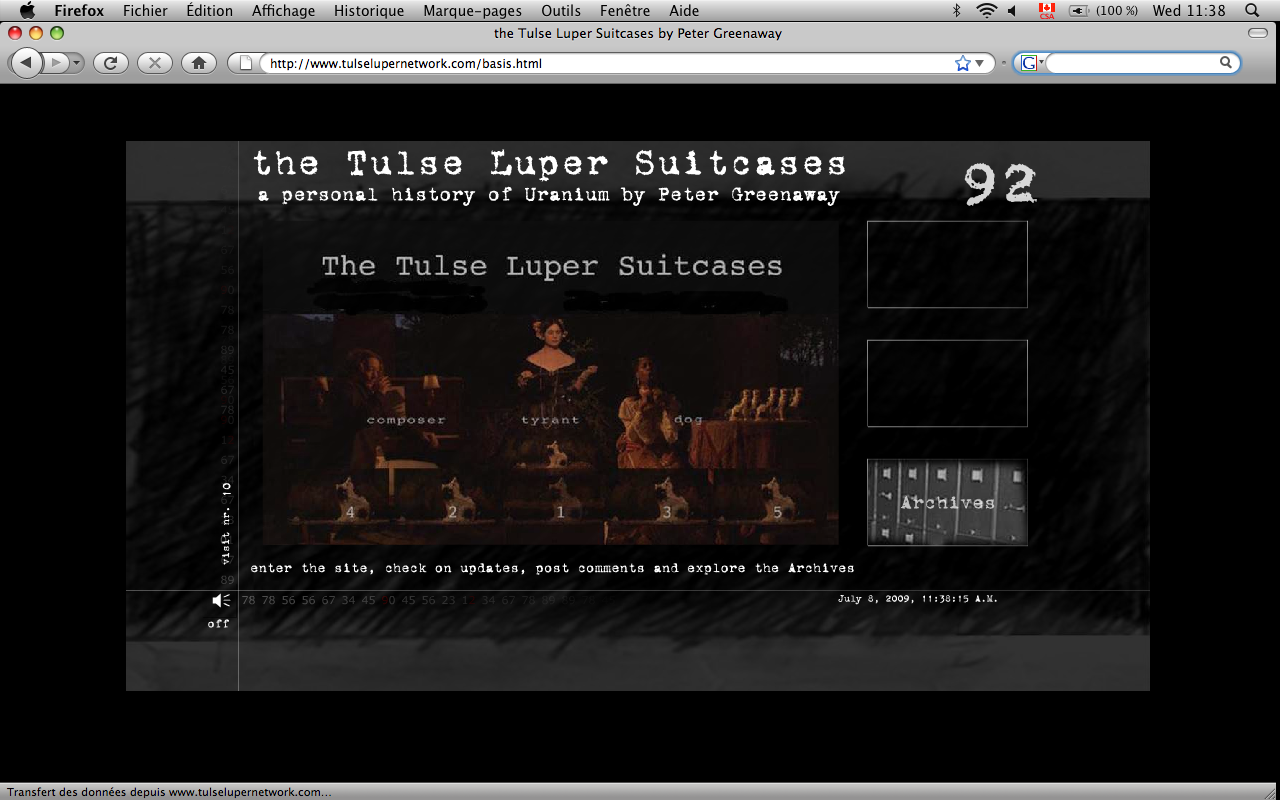Click the number strip starting '78 78 56'
The image size is (1280, 800).
tap(400, 601)
